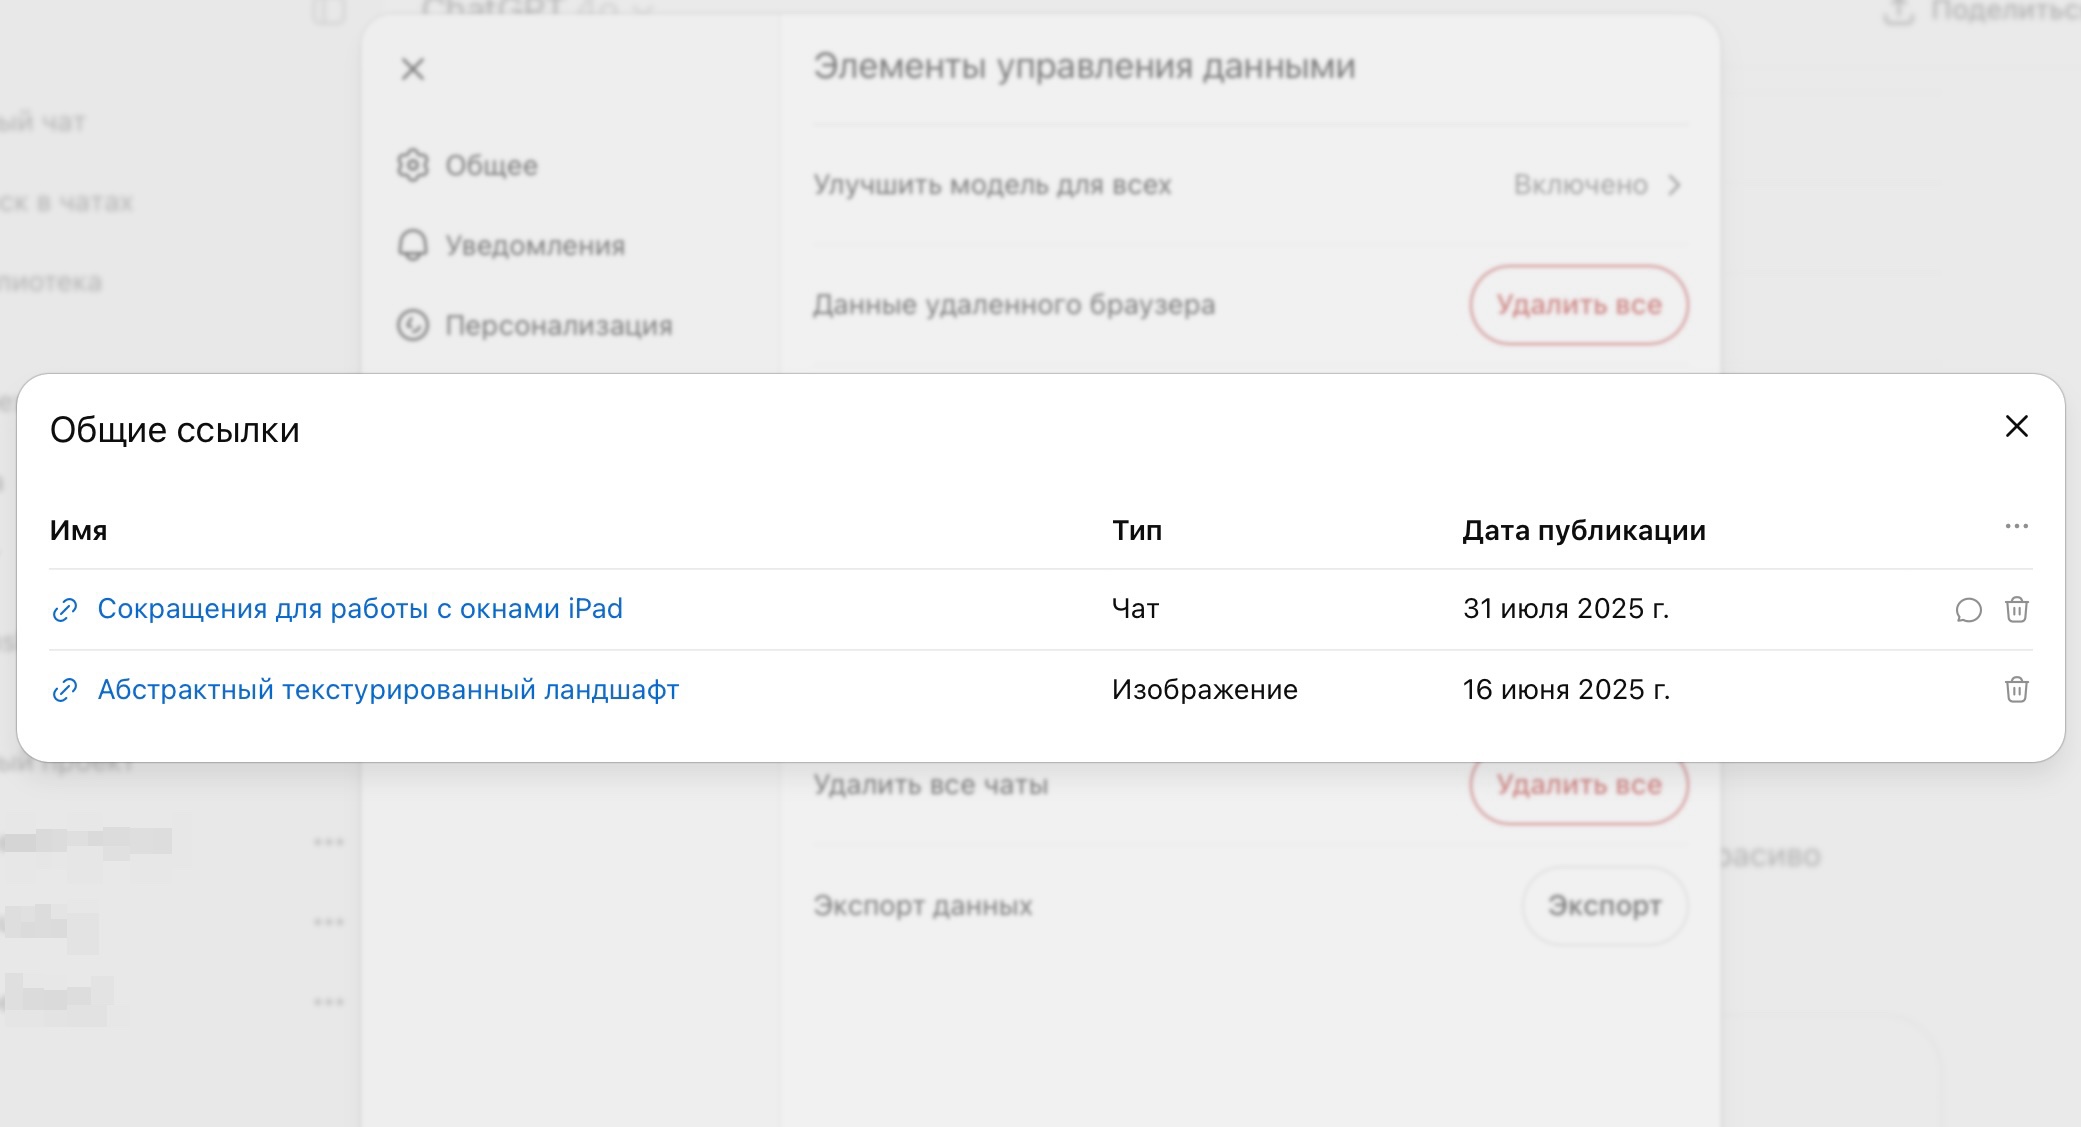
Task: Select the Персонализация settings tab
Action: point(557,325)
